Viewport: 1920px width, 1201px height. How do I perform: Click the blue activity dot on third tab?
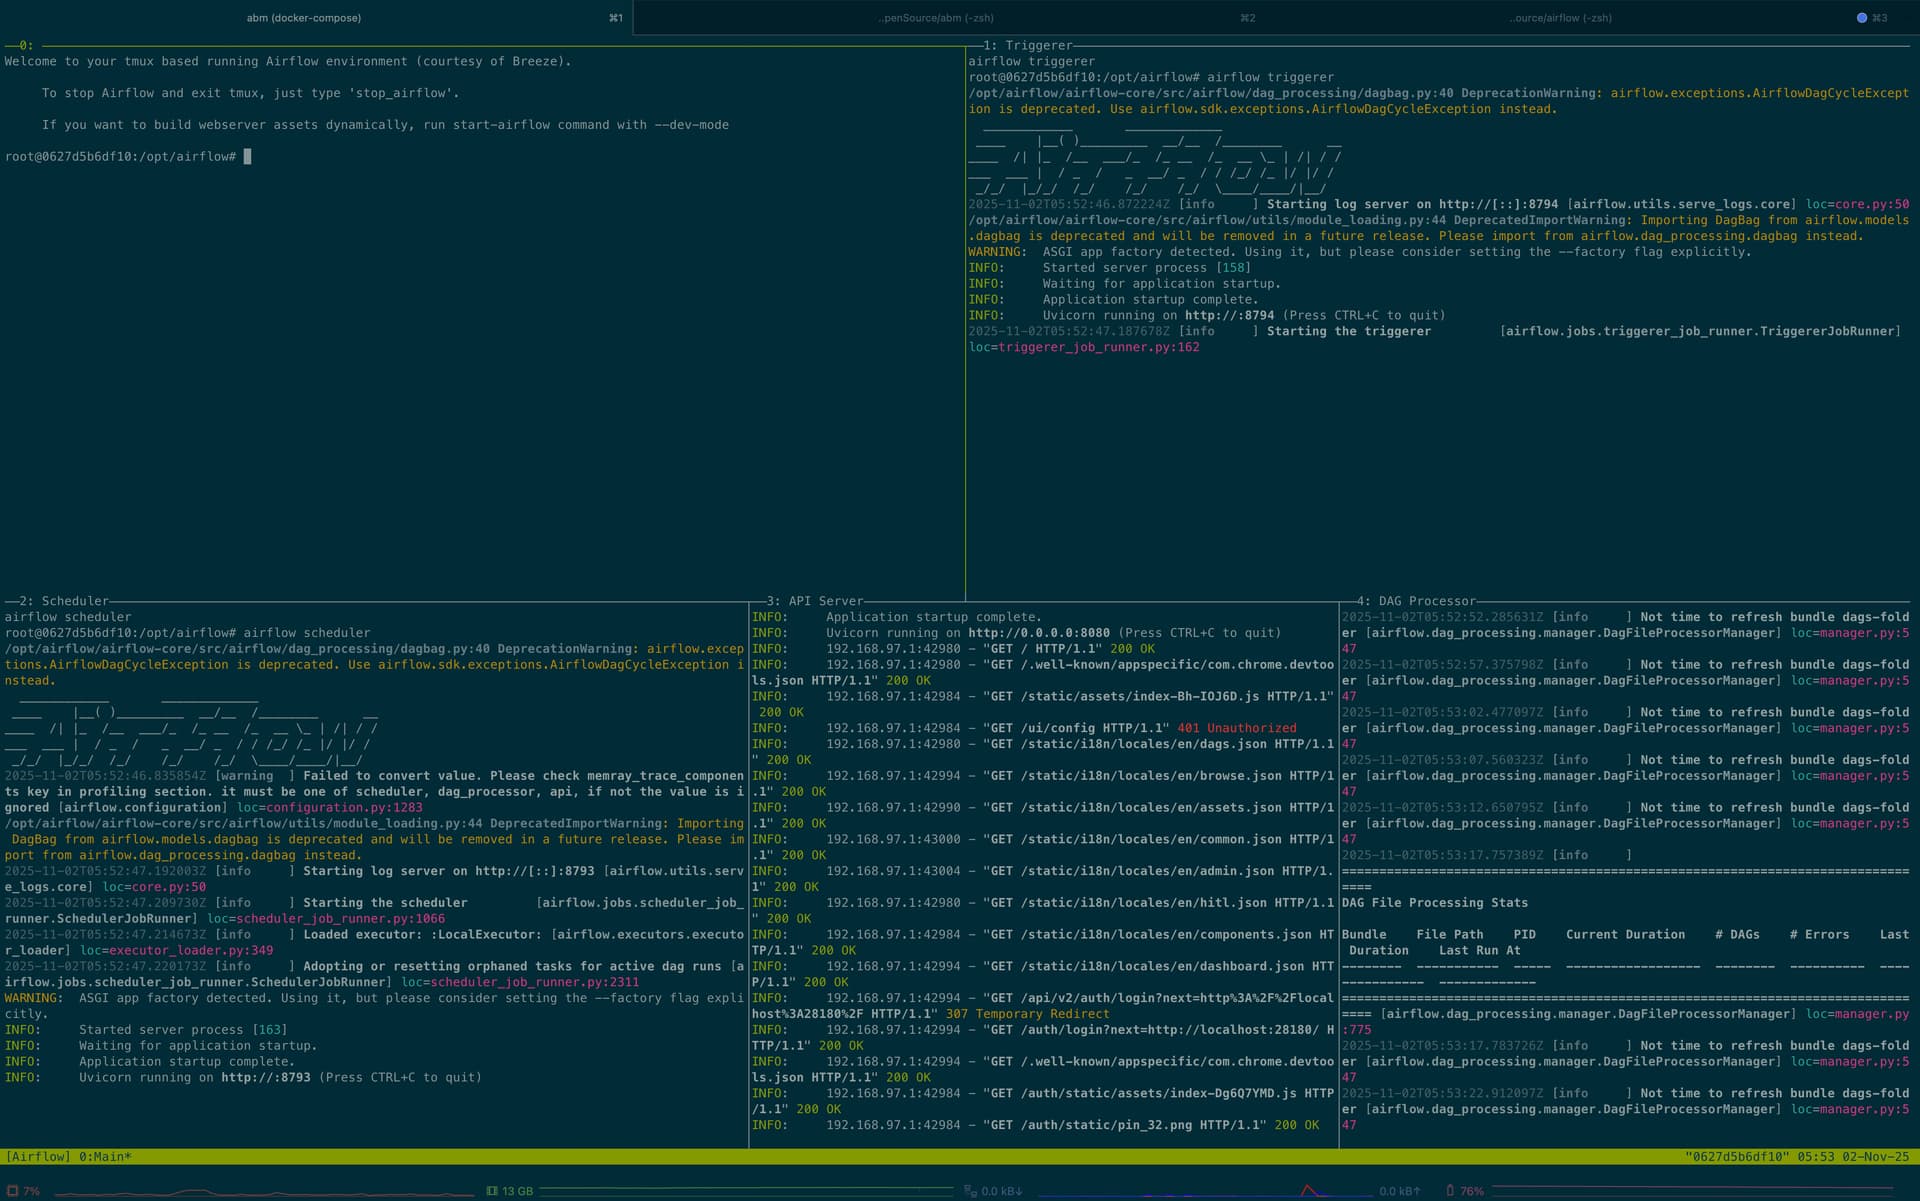click(x=1861, y=18)
